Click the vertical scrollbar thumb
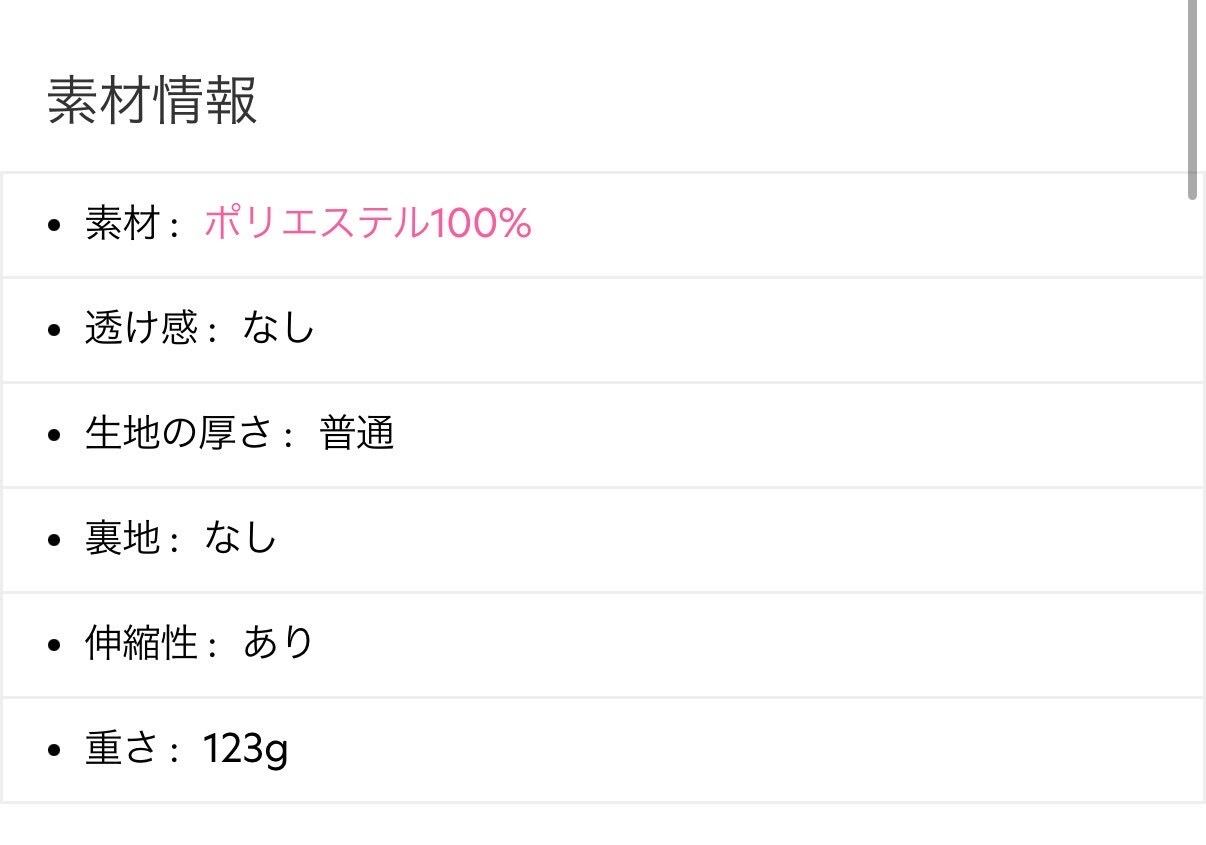 [x=1192, y=100]
